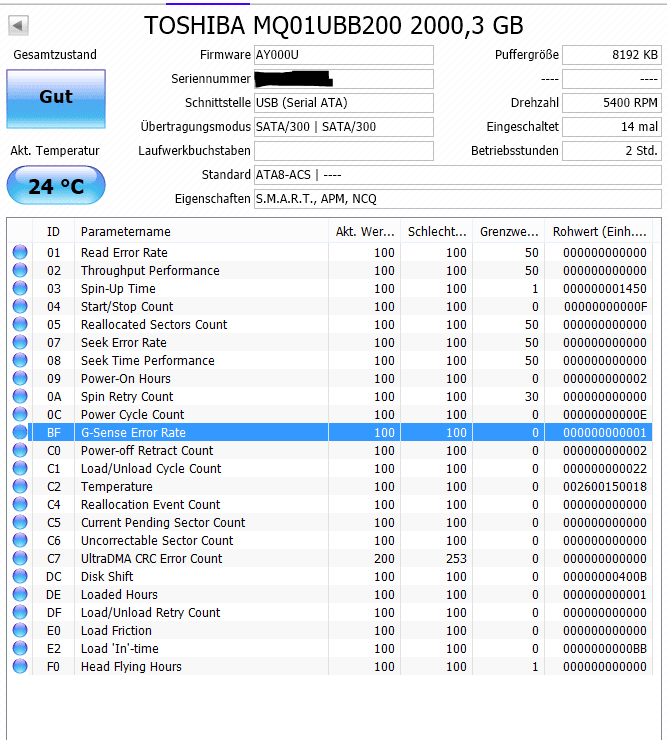
Task: Click status orb of Power-On Hours
Action: point(20,378)
